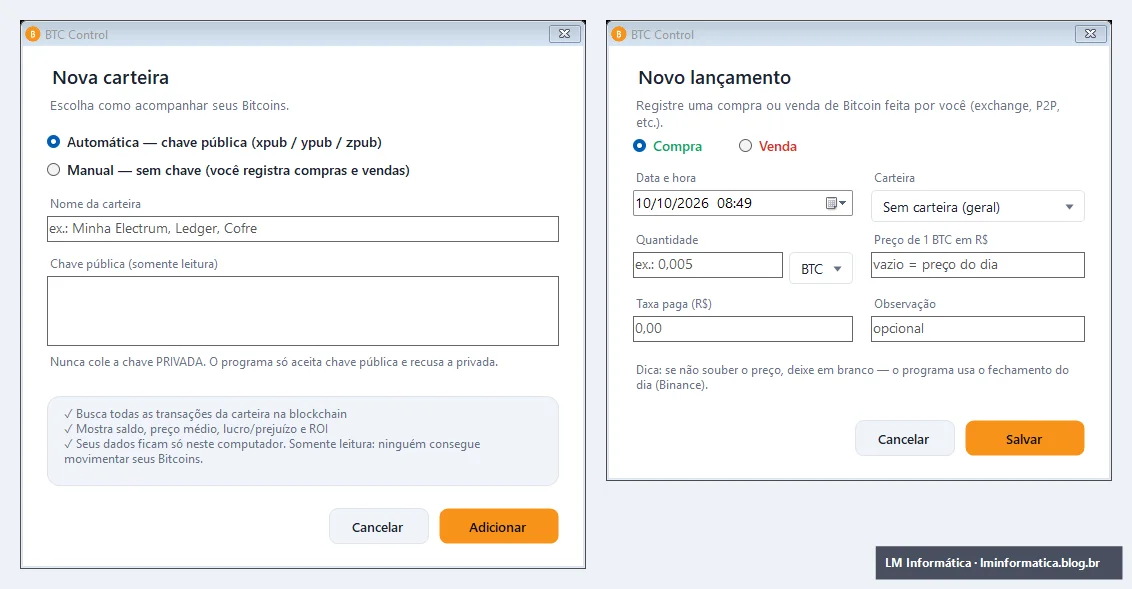Click into the Chave pública text area

click(302, 311)
